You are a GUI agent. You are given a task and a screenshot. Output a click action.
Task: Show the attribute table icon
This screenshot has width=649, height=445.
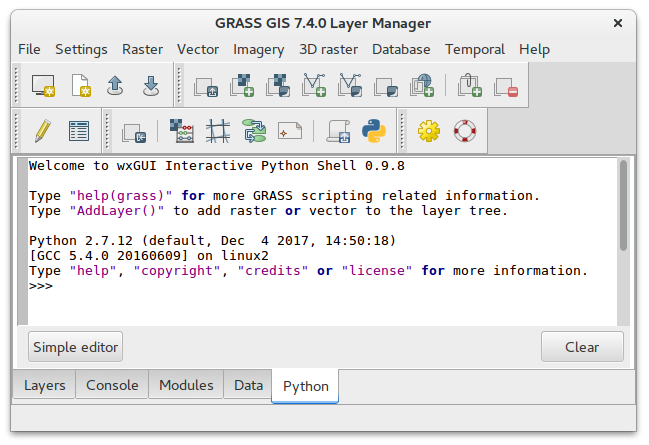(x=79, y=131)
